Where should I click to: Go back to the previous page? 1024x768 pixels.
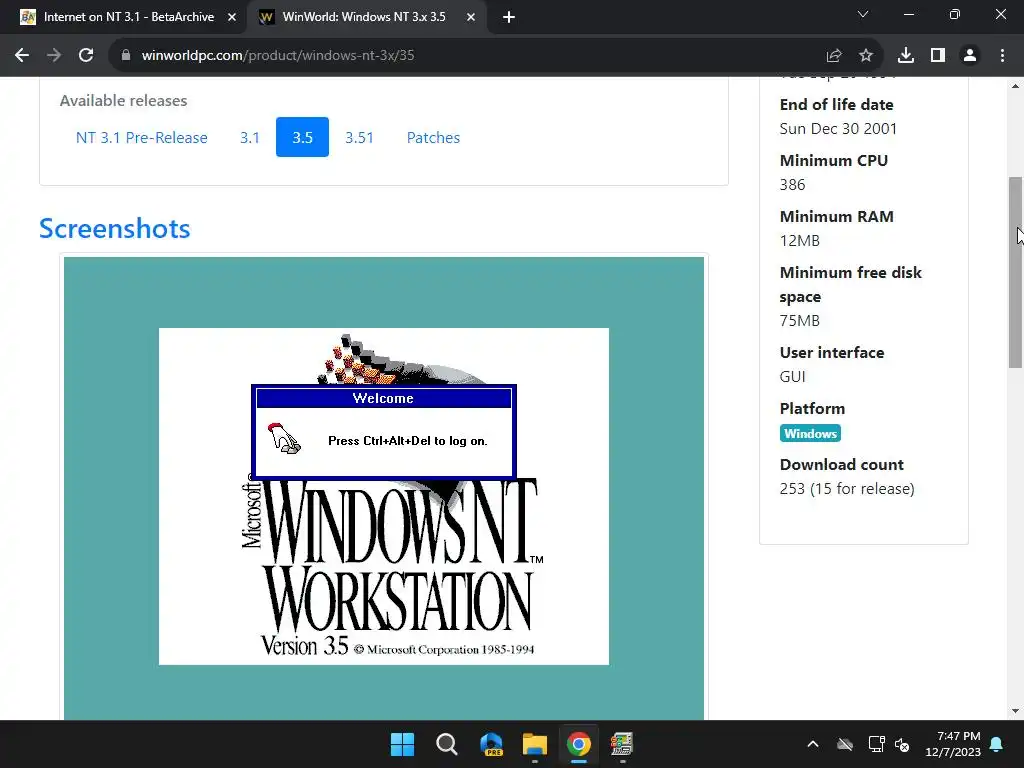click(x=22, y=56)
